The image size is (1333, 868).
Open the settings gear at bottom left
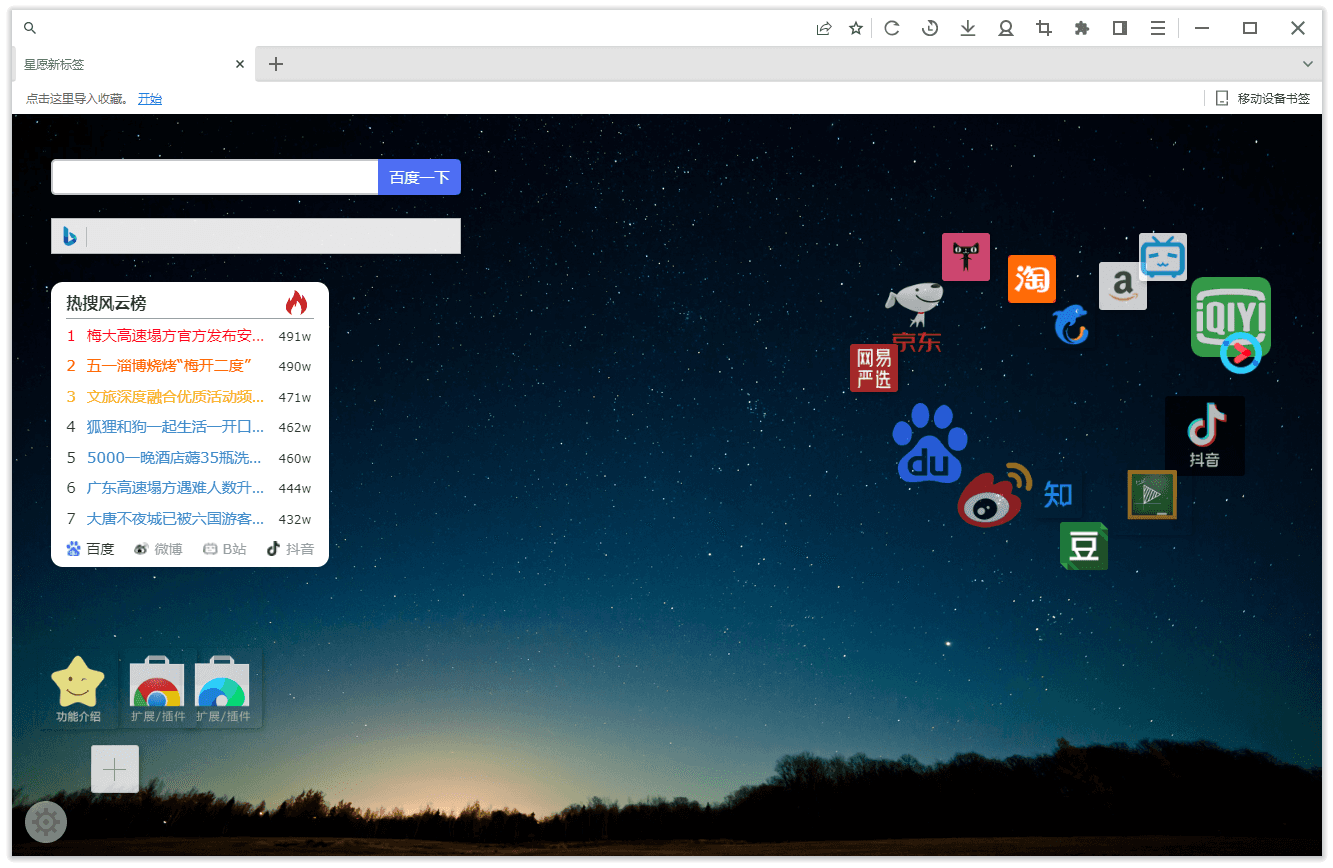(46, 822)
